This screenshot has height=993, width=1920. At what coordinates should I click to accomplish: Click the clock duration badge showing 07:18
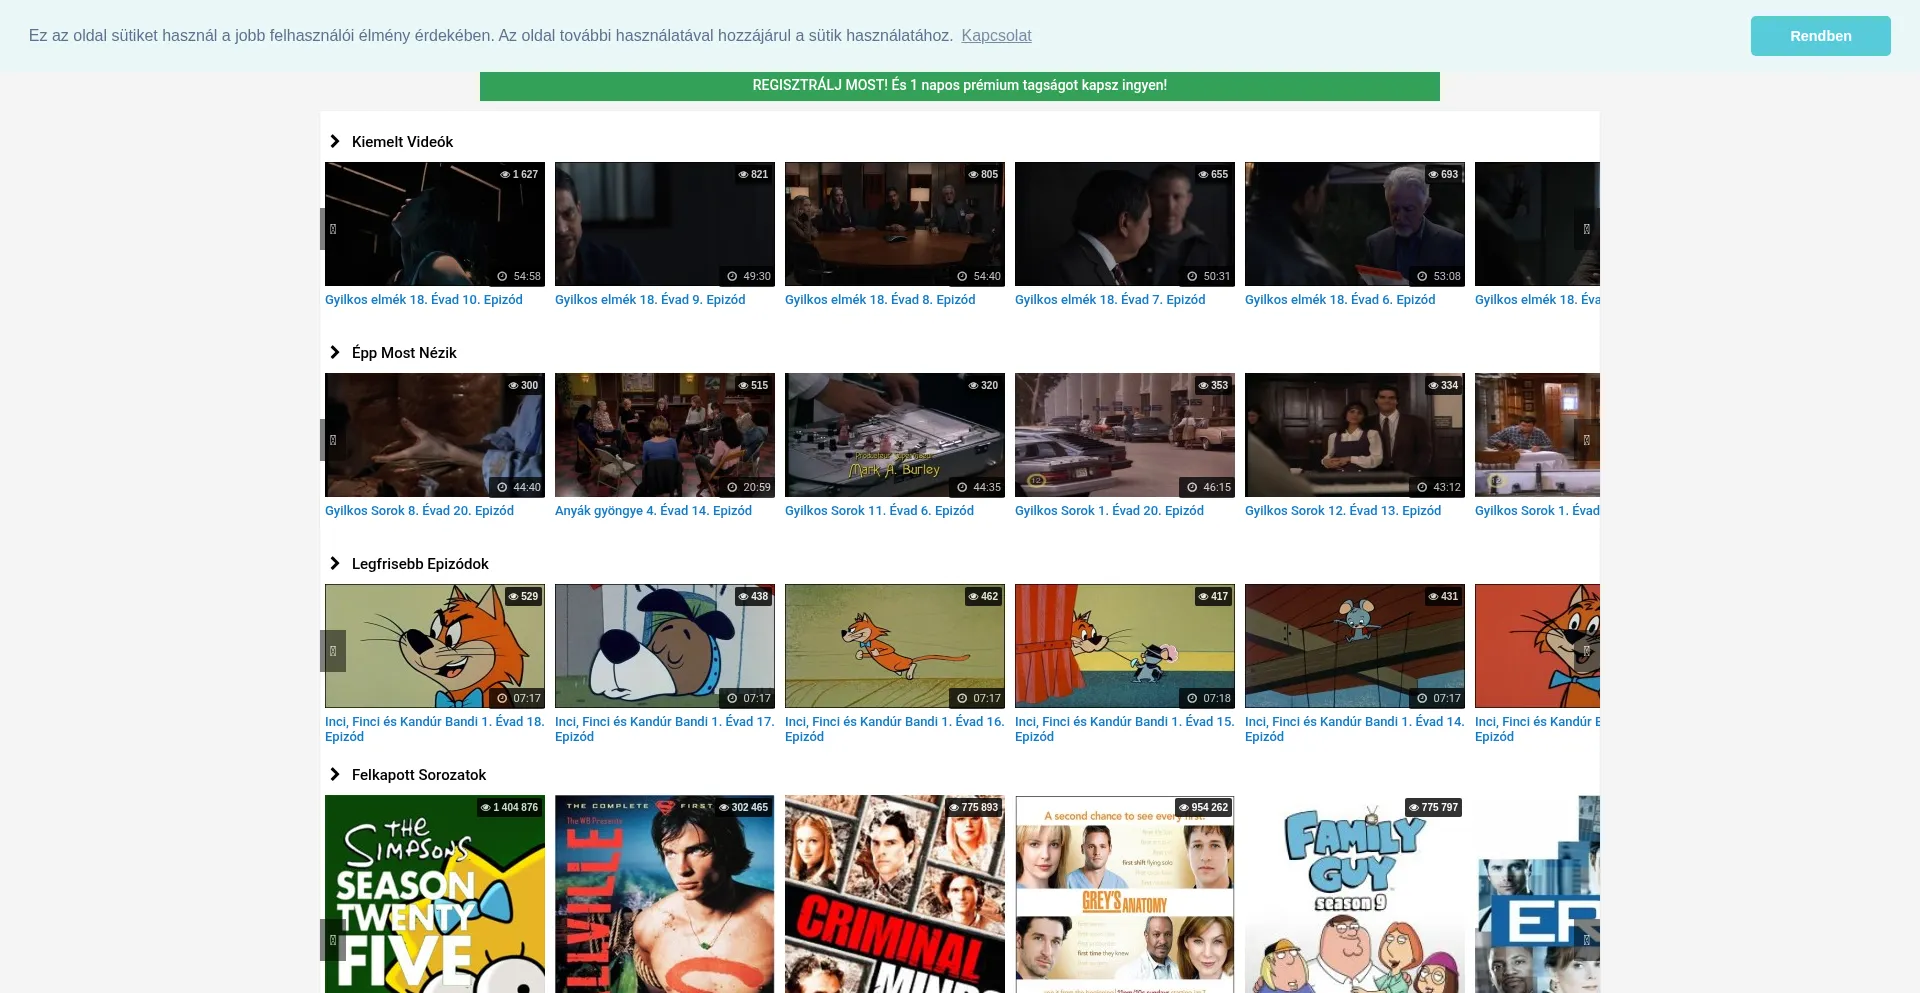tap(1209, 698)
